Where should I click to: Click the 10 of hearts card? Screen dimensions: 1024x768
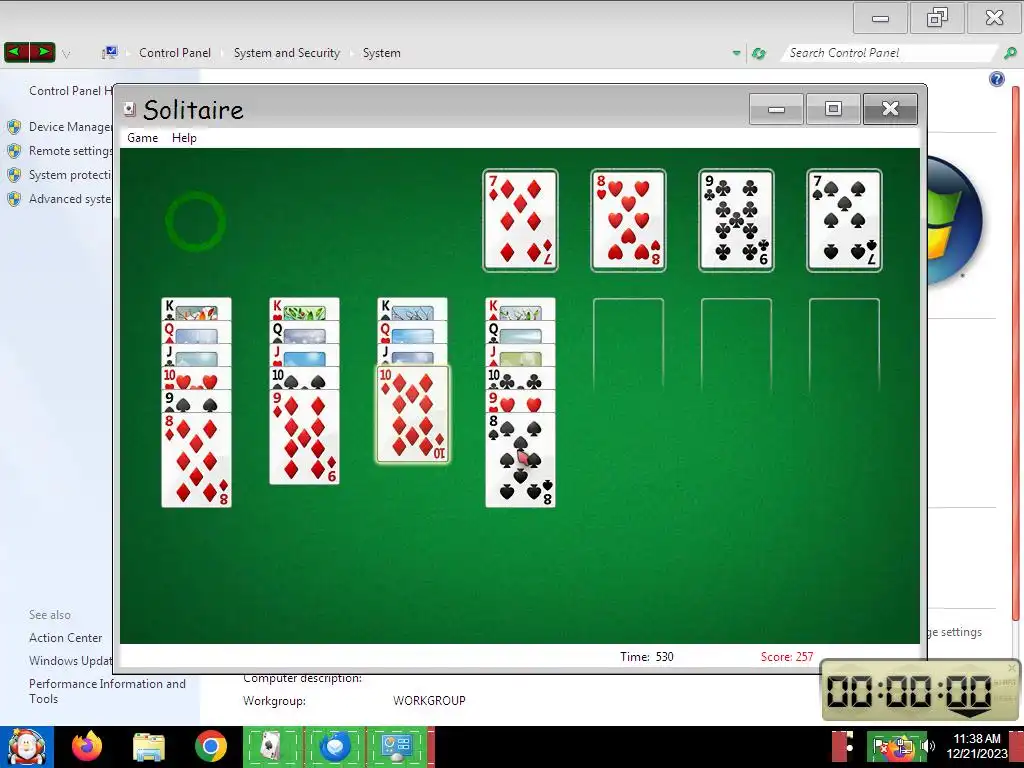pyautogui.click(x=196, y=378)
